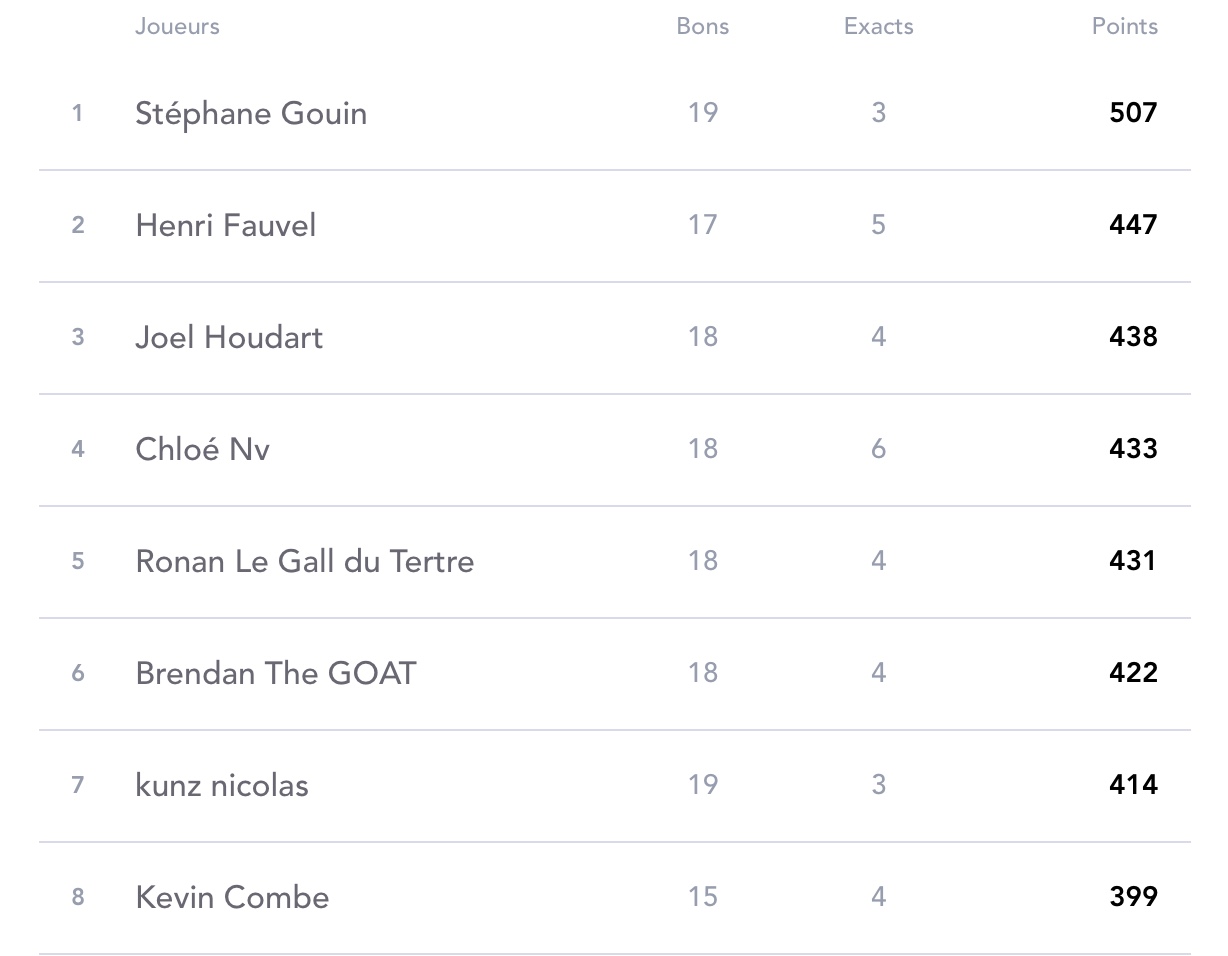Image resolution: width=1228 pixels, height=956 pixels.
Task: Click on kunz nicolas row name
Action: click(x=222, y=785)
